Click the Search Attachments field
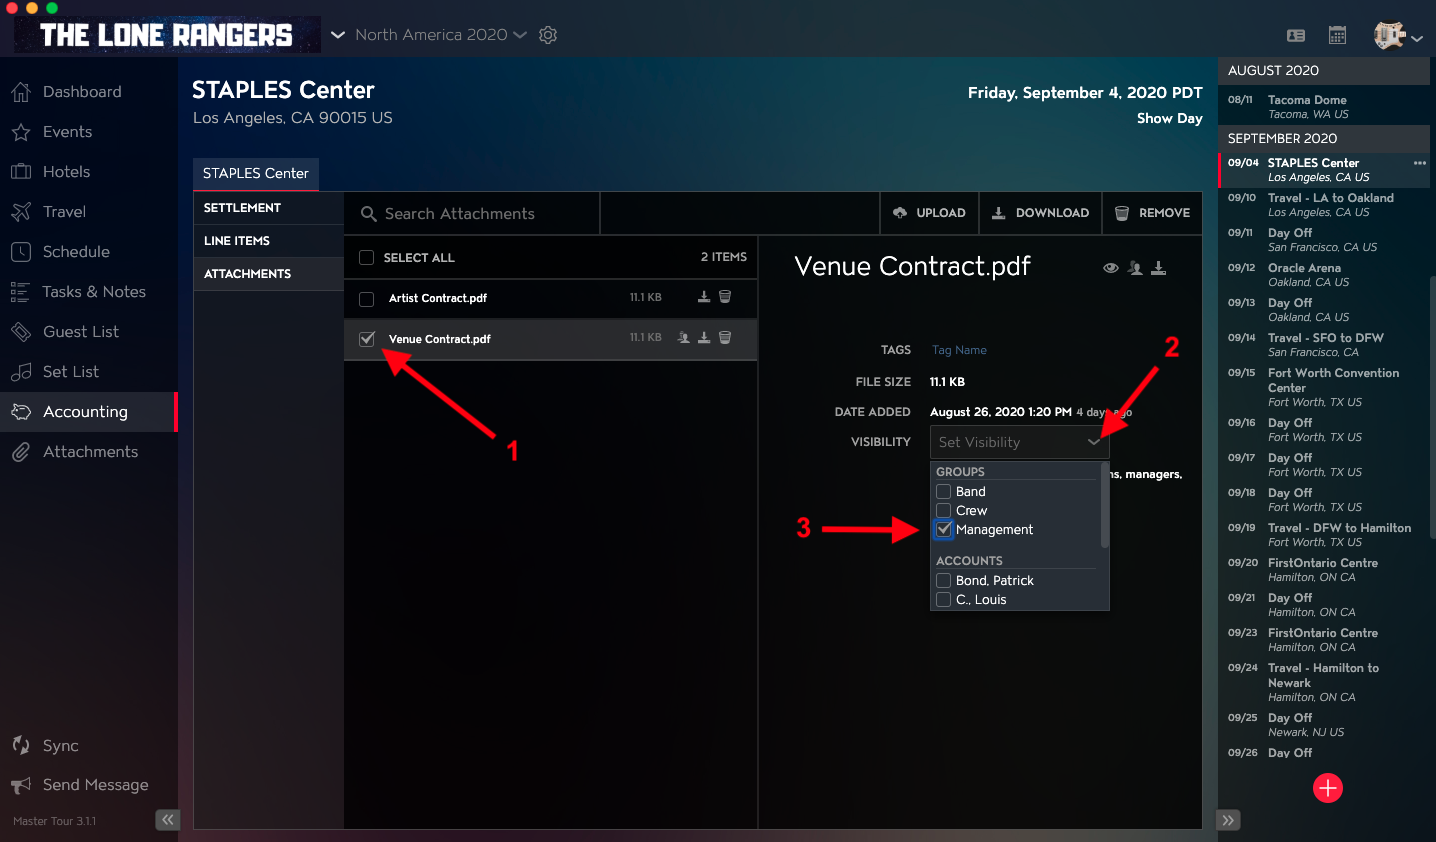1436x842 pixels. (472, 214)
